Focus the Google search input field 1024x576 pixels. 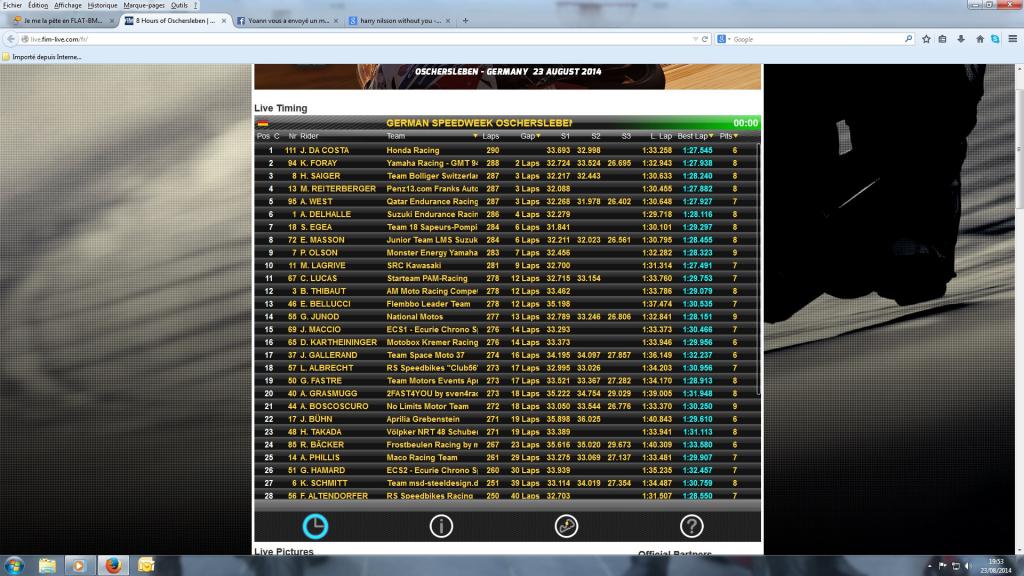pyautogui.click(x=816, y=39)
